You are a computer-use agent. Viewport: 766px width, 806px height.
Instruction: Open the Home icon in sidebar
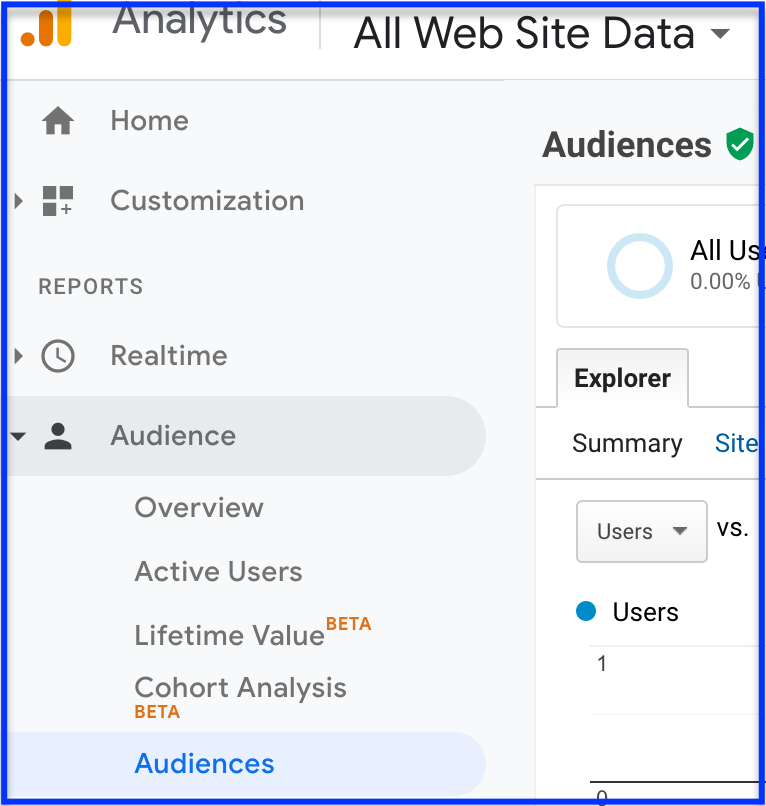tap(58, 121)
